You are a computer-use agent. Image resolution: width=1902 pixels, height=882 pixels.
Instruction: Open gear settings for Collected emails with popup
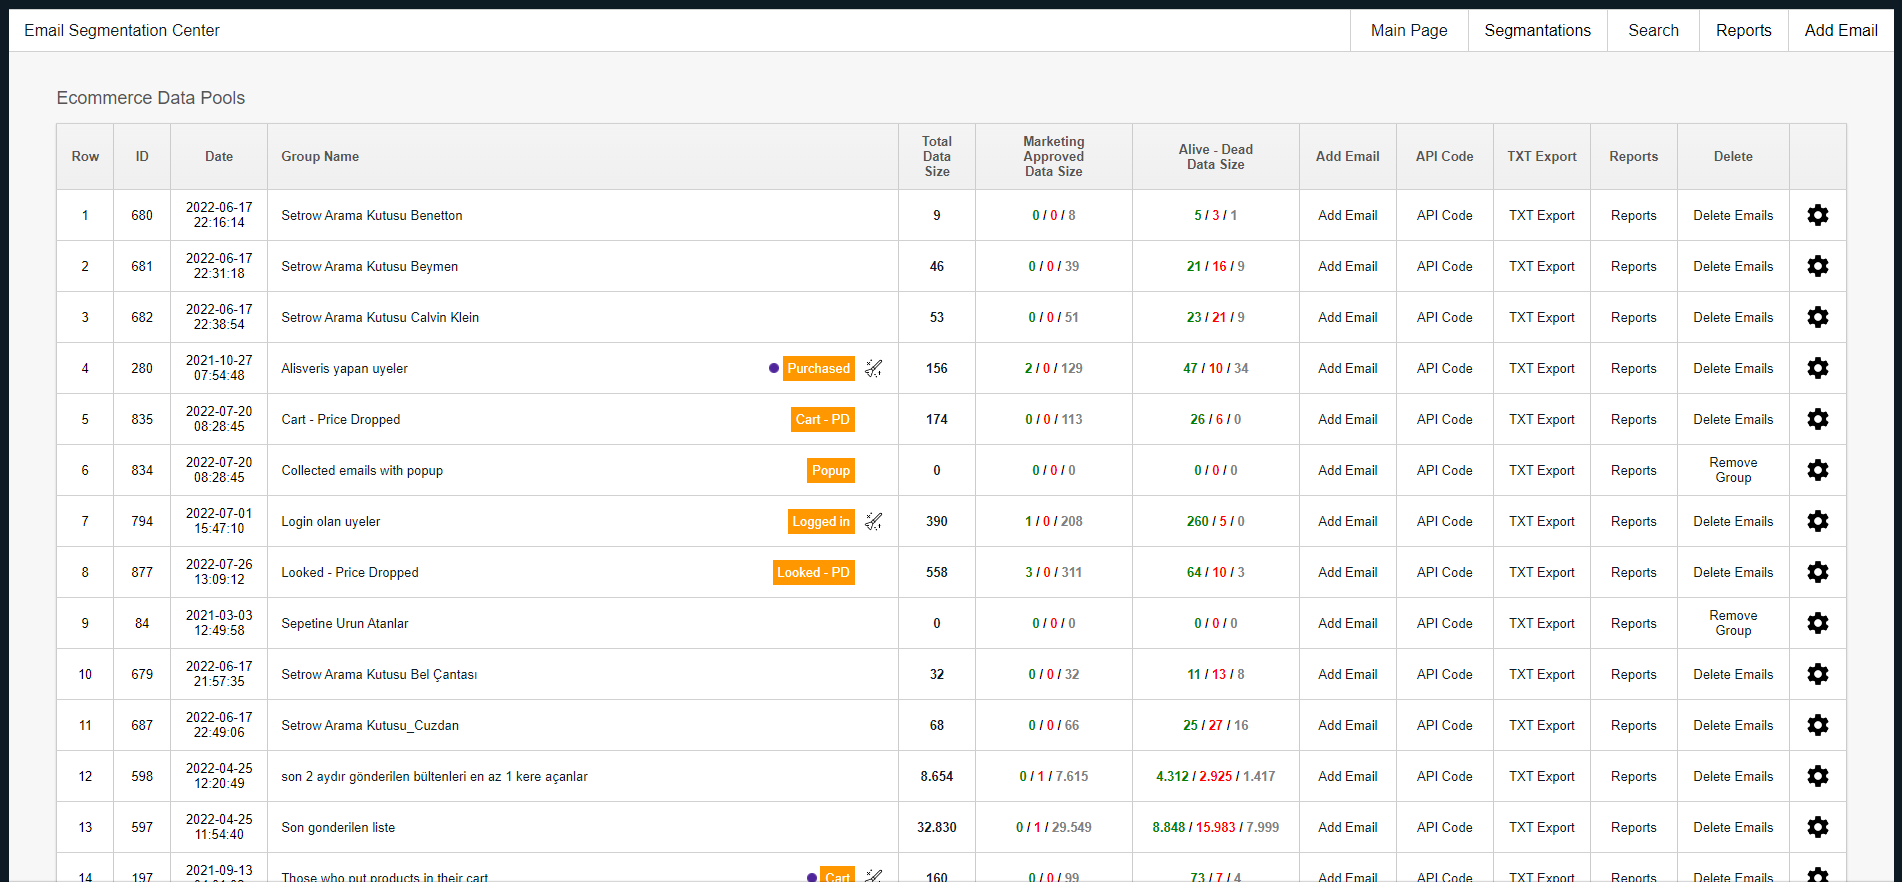tap(1818, 470)
